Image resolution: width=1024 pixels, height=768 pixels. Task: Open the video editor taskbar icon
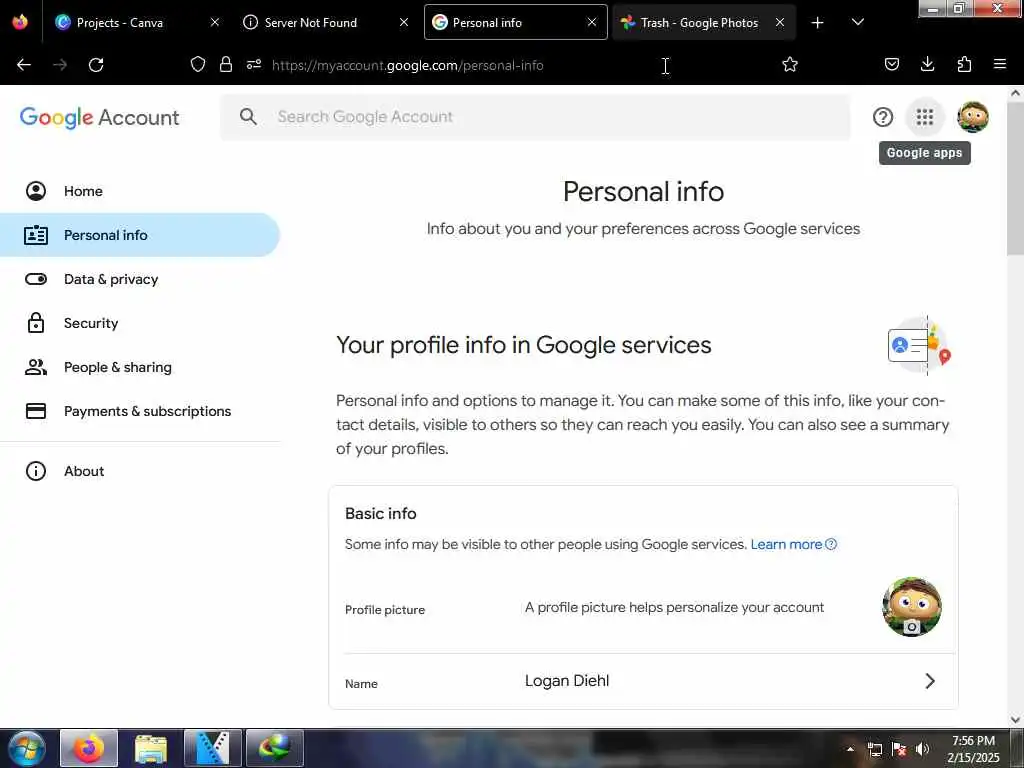click(213, 748)
